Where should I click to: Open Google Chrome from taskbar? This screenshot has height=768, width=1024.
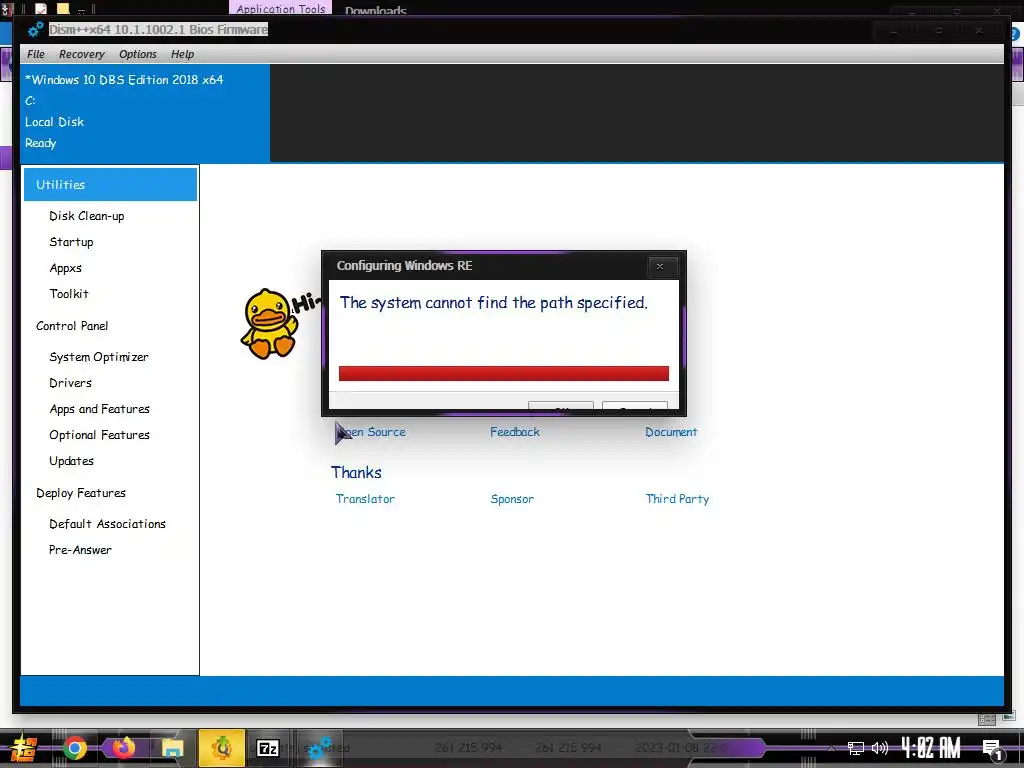pyautogui.click(x=74, y=748)
